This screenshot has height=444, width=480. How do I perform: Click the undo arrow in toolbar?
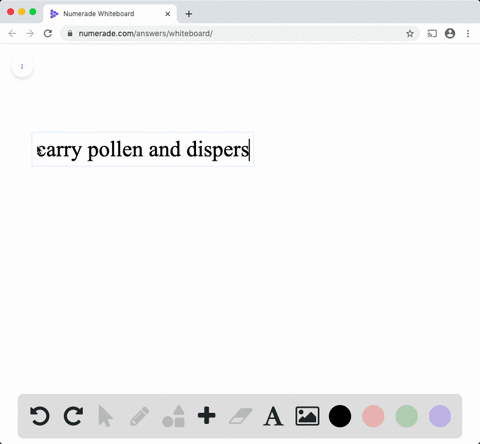click(40, 416)
